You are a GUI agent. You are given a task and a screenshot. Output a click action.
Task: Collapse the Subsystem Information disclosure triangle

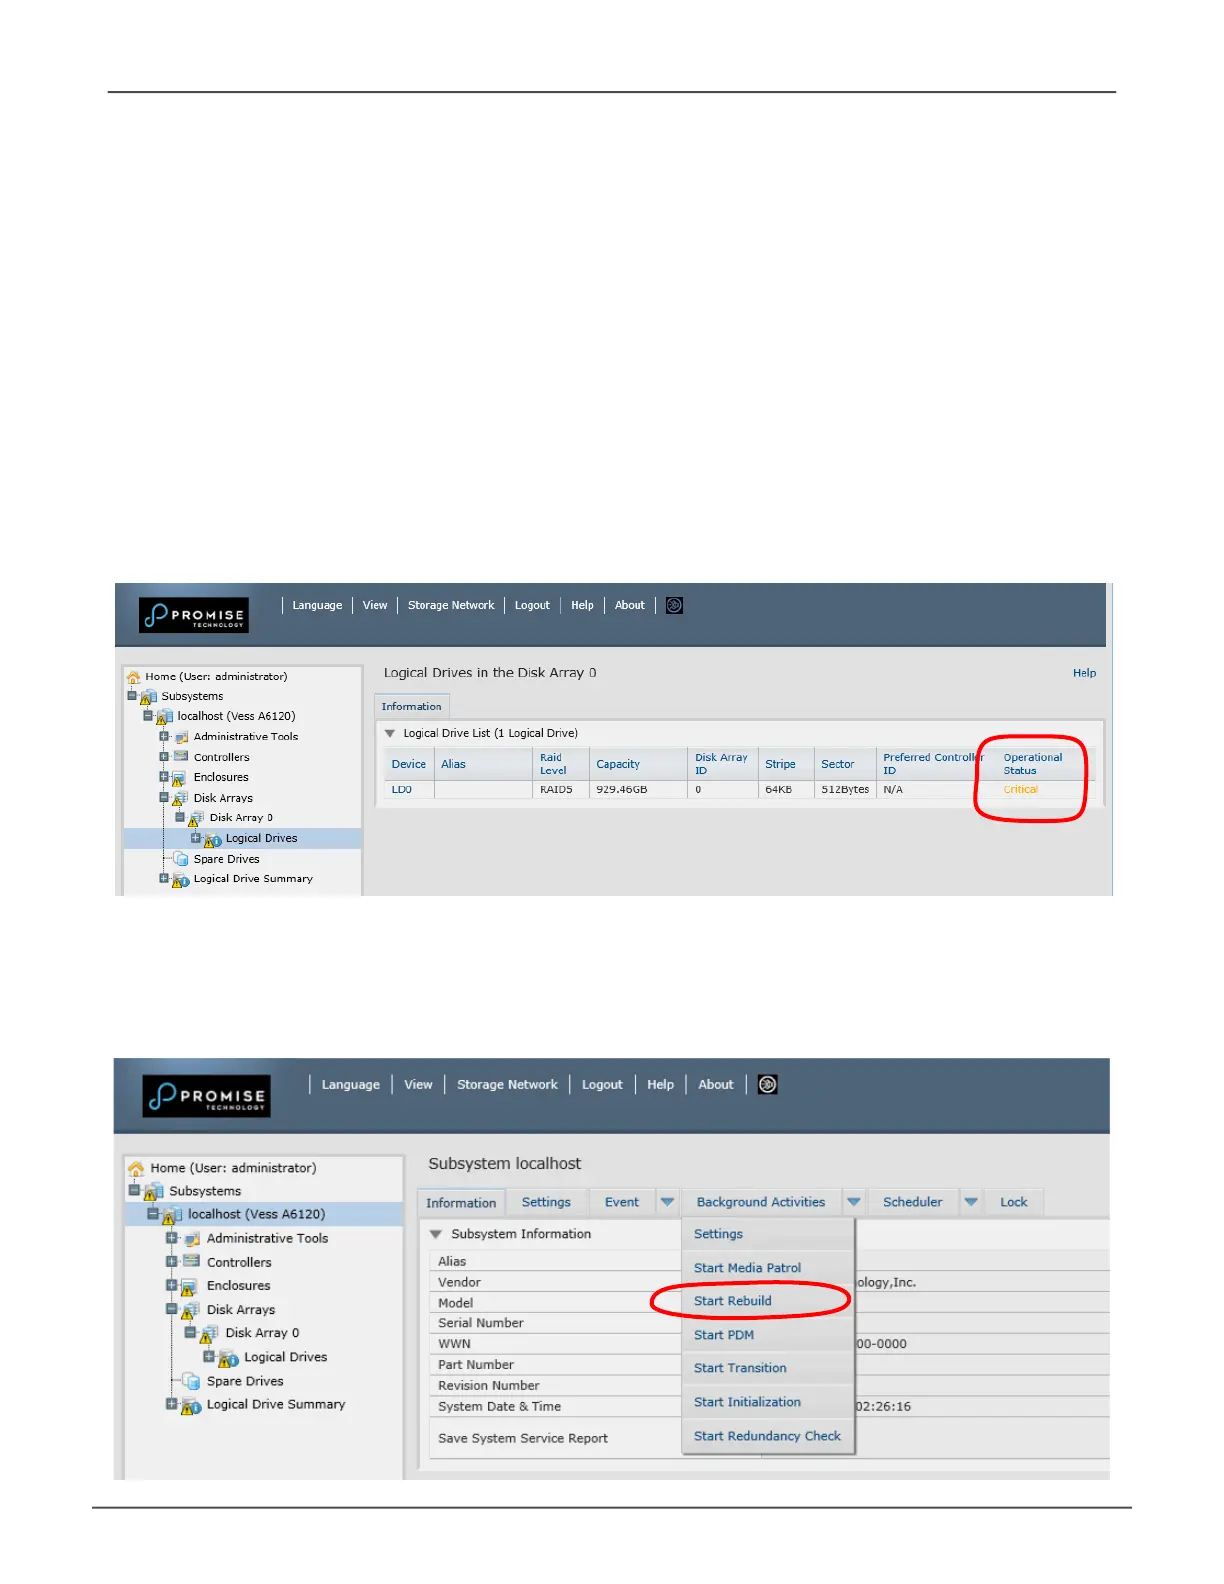click(436, 1234)
